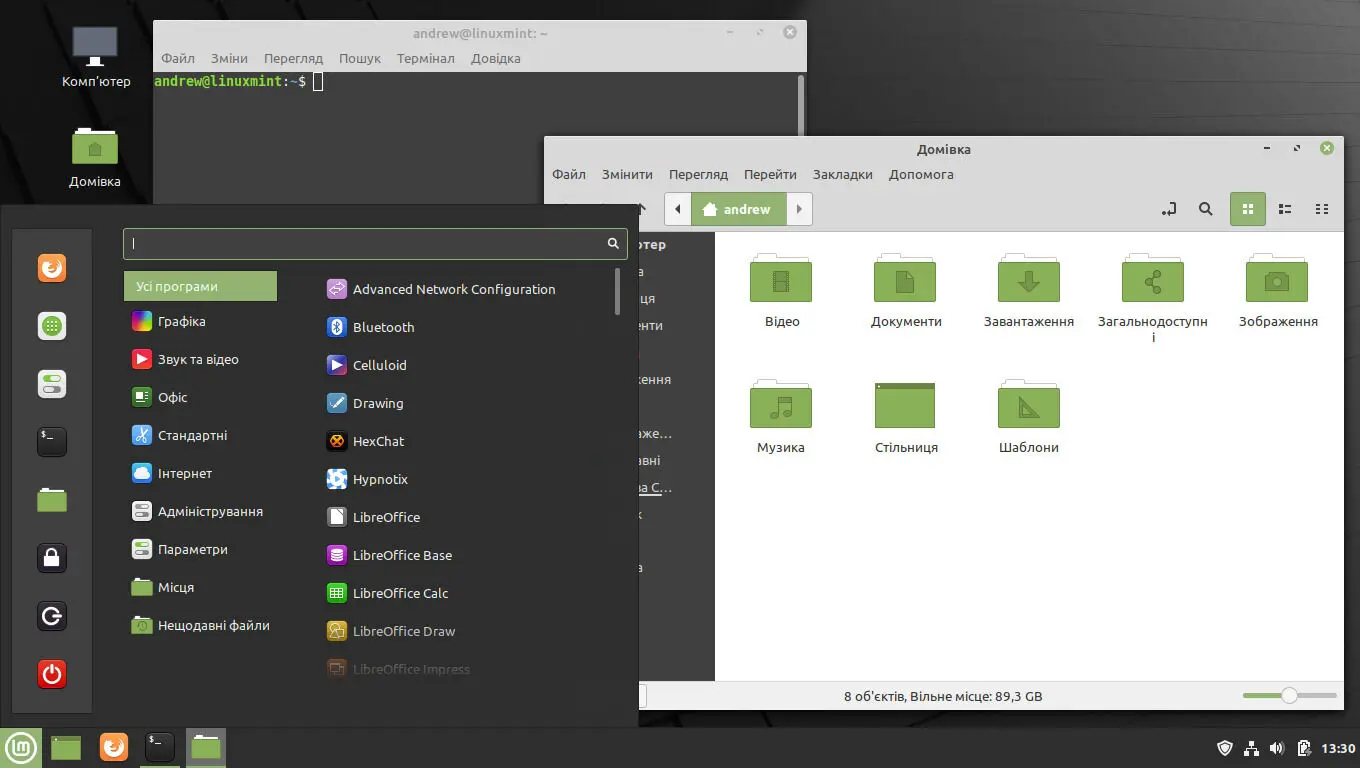Open the Перегляд menu in file manager
The width and height of the screenshot is (1360, 768).
[698, 174]
